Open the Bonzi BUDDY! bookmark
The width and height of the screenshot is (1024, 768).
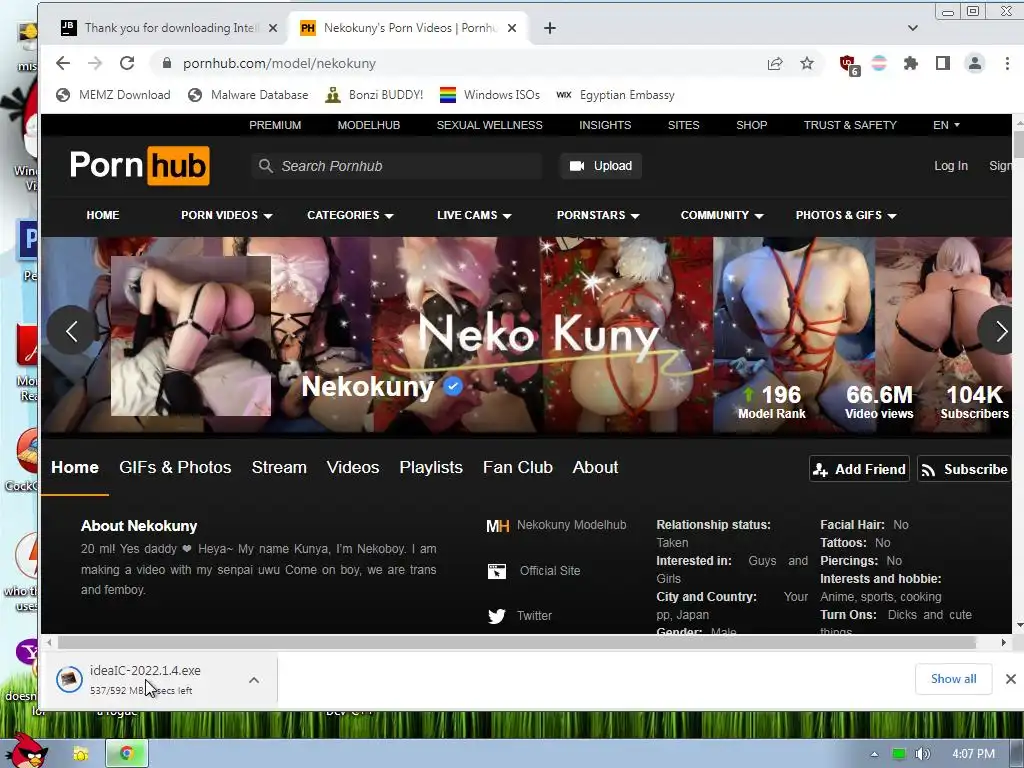point(374,95)
